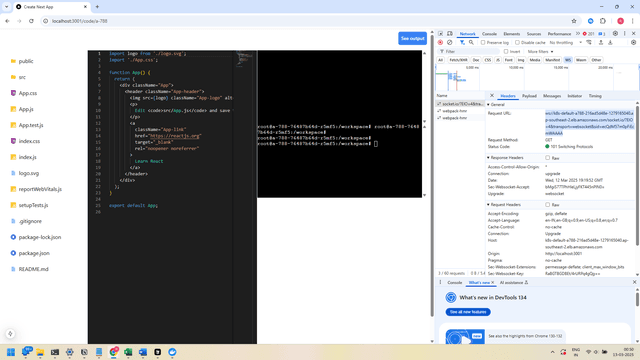Image resolution: width=640 pixels, height=360 pixels.
Task: Open the No throttling dropdown
Action: (566, 42)
